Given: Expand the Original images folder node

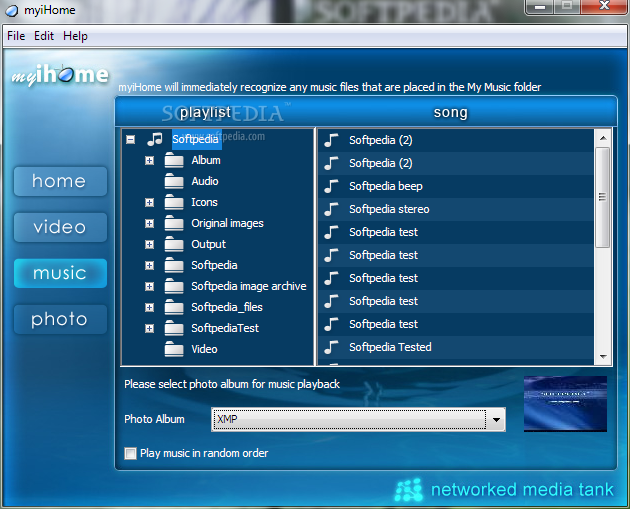Looking at the screenshot, I should pos(149,223).
